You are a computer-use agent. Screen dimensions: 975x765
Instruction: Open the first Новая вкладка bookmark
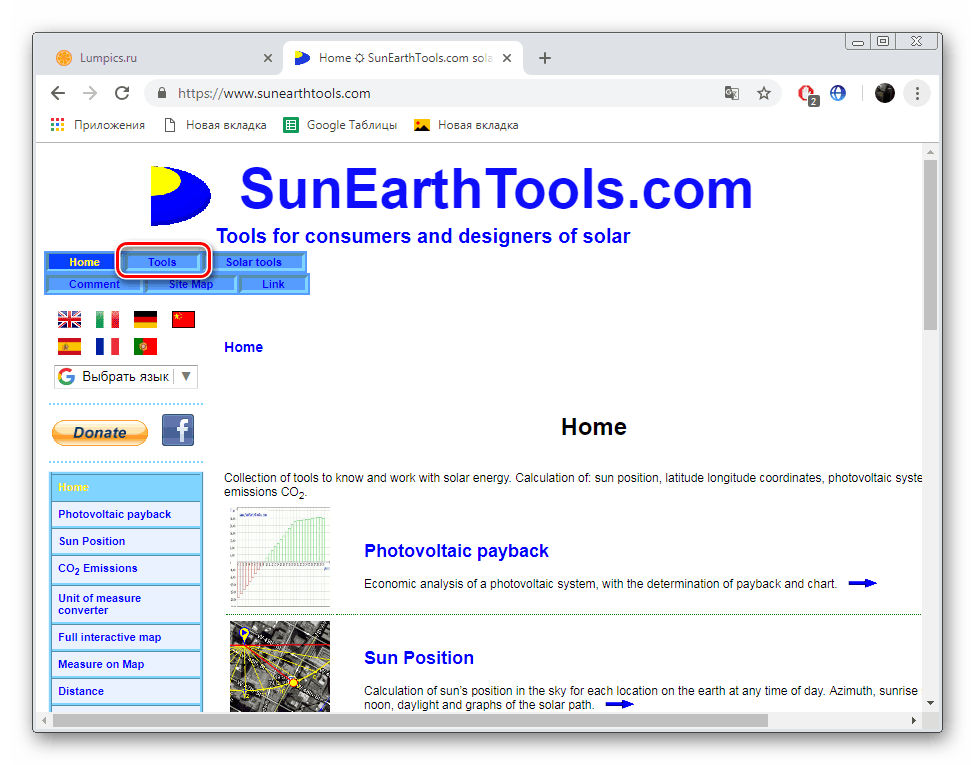tap(215, 125)
